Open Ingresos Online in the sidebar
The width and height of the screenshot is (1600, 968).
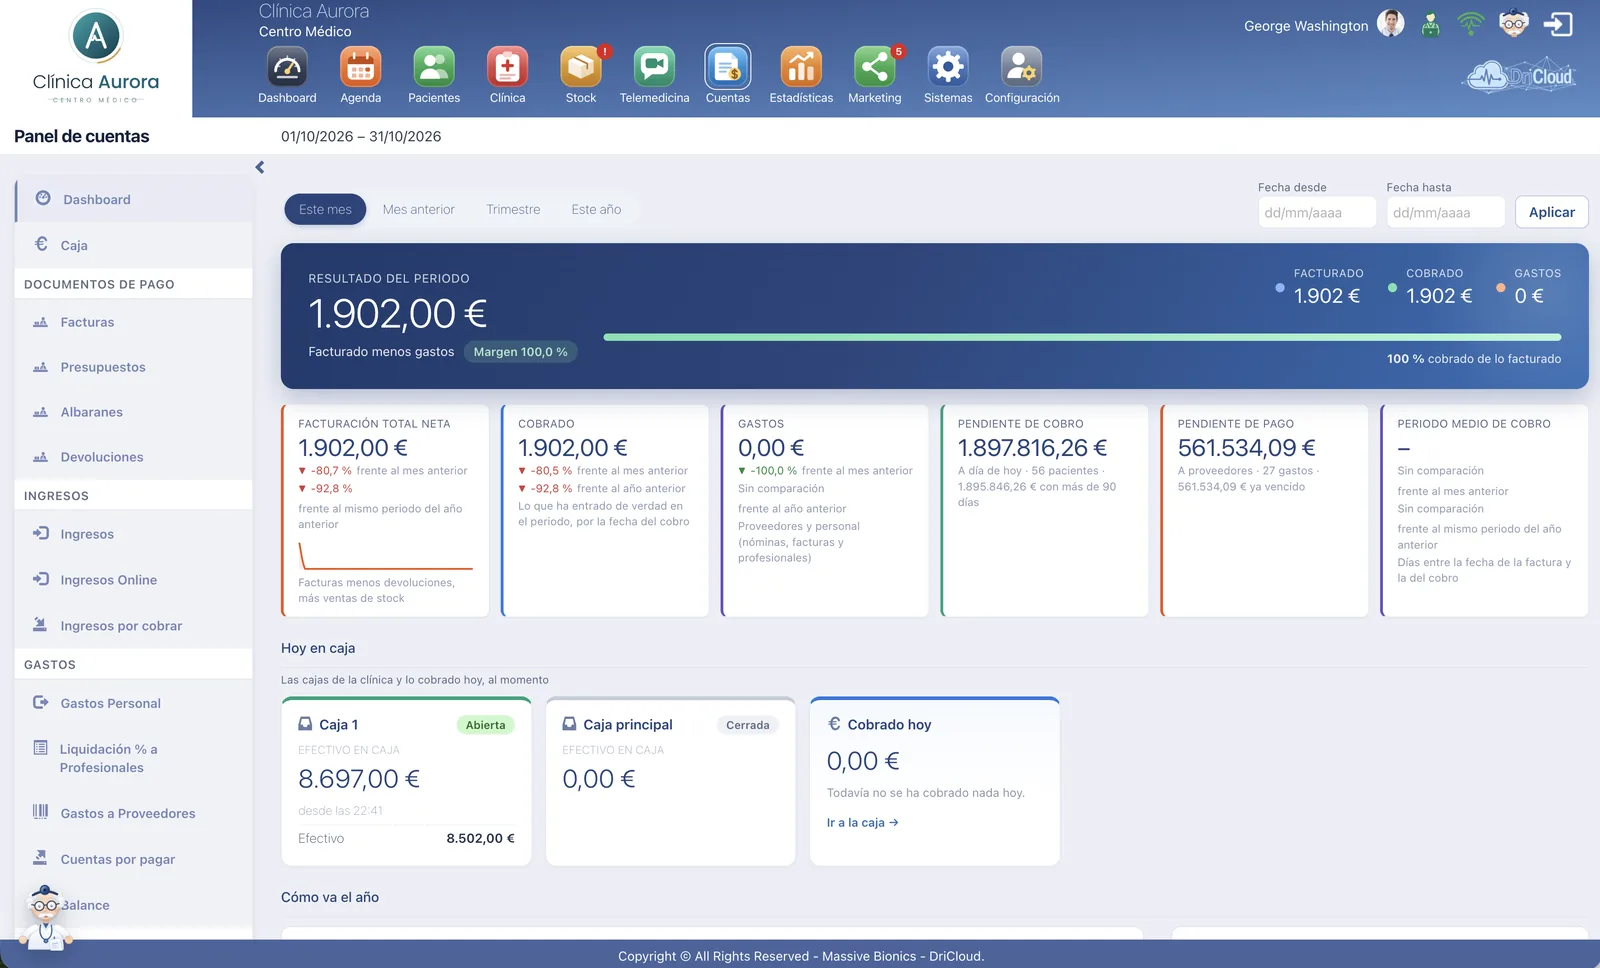pyautogui.click(x=134, y=580)
